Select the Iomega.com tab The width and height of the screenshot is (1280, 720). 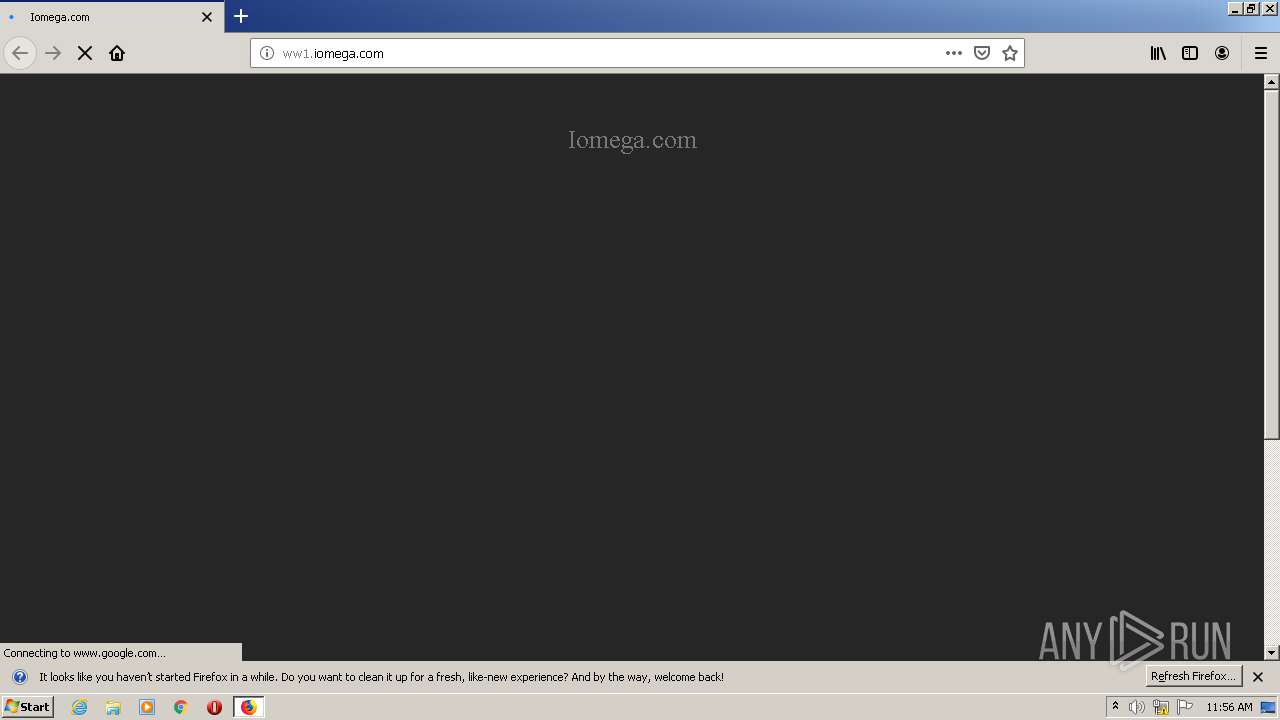(x=110, y=17)
